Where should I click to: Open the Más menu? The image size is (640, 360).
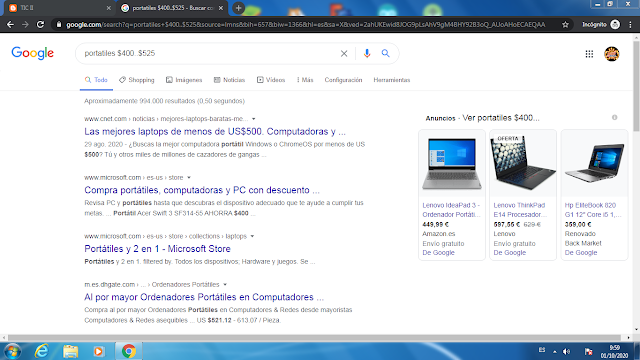[x=305, y=80]
